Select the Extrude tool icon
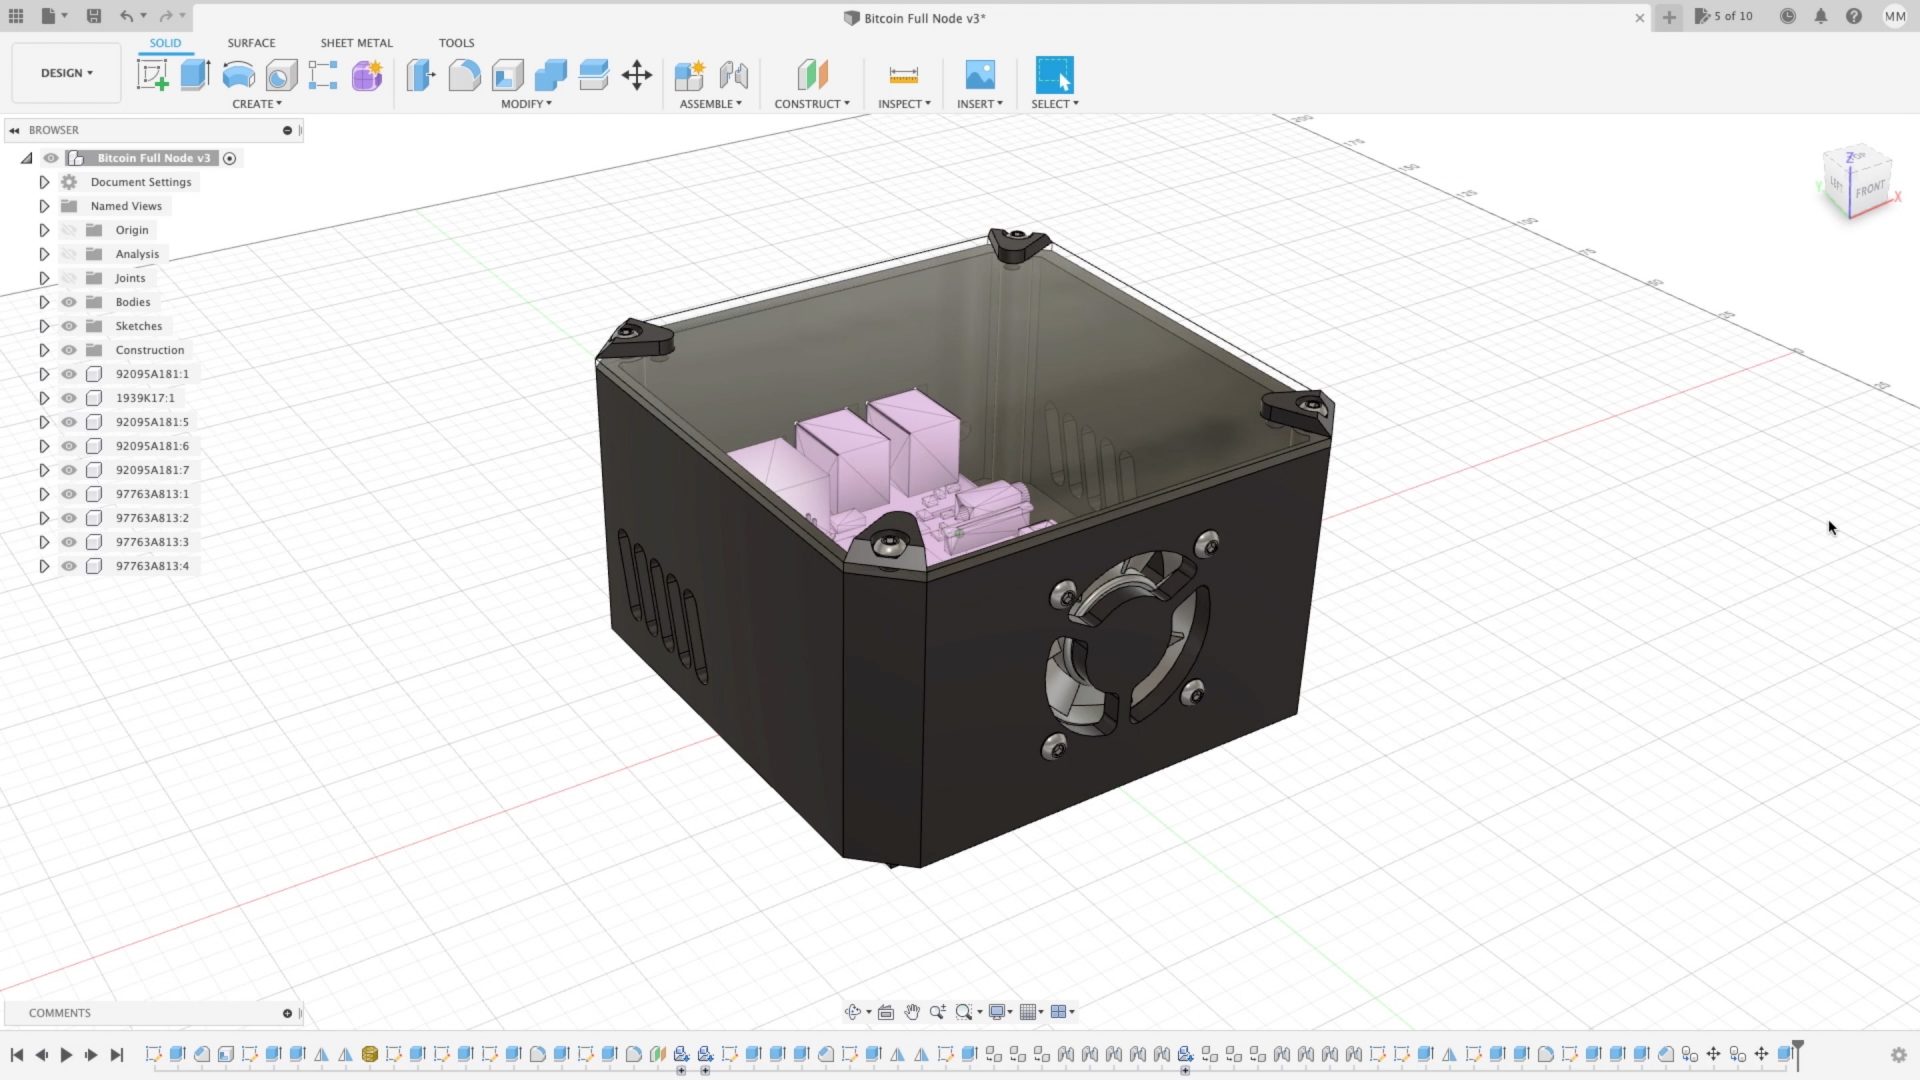The height and width of the screenshot is (1080, 1920). tap(195, 75)
